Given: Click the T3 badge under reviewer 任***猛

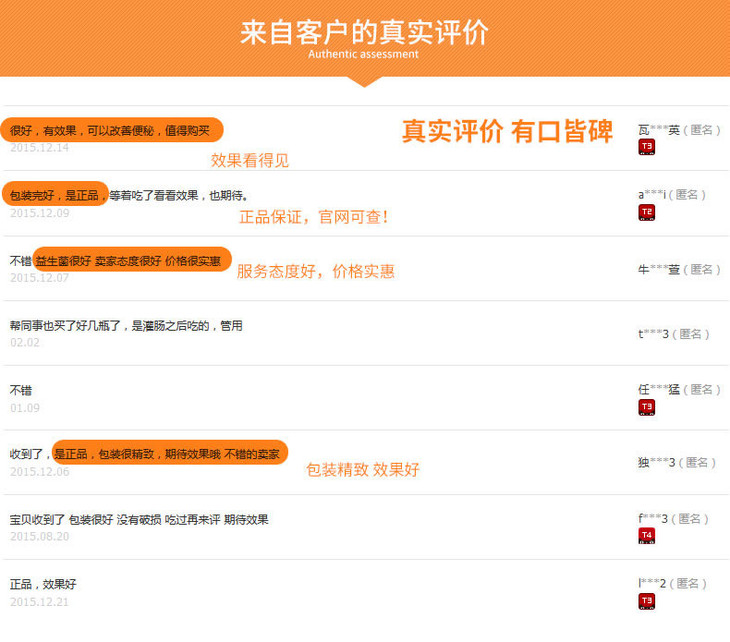Looking at the screenshot, I should click(x=647, y=408).
